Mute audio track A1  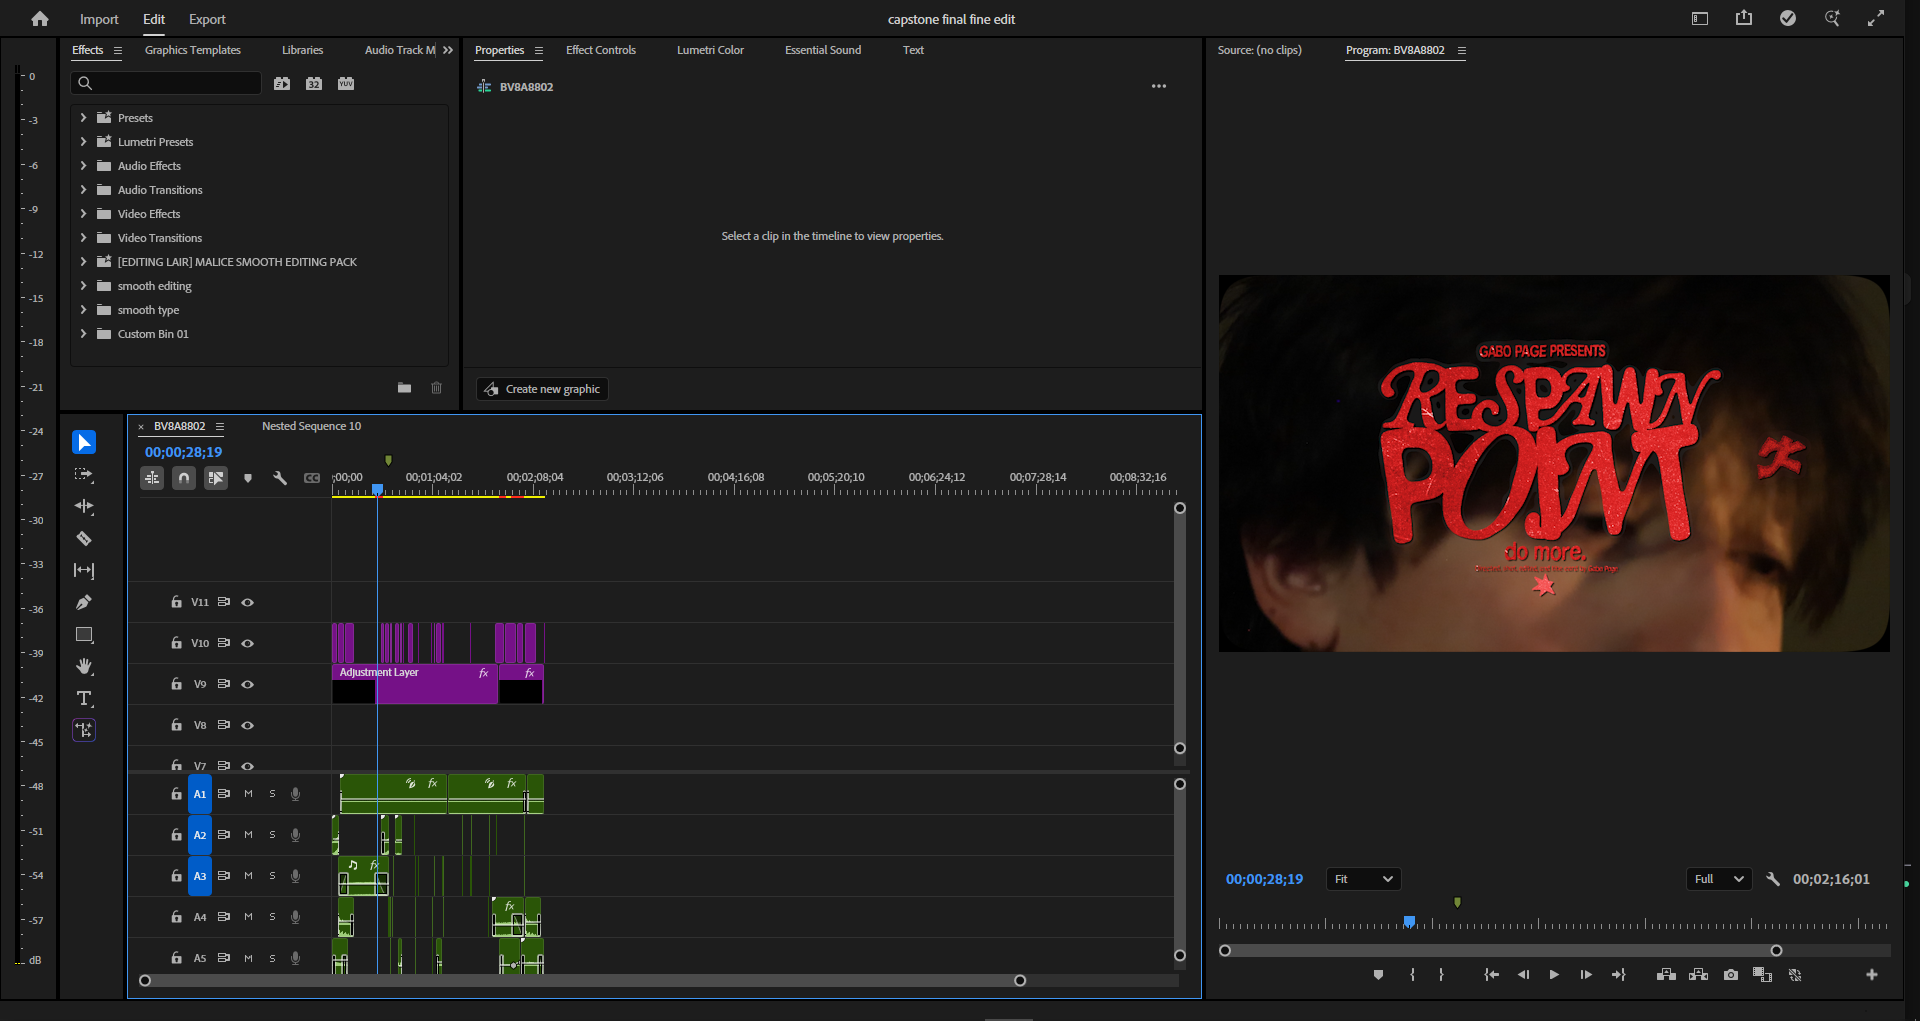coord(248,794)
